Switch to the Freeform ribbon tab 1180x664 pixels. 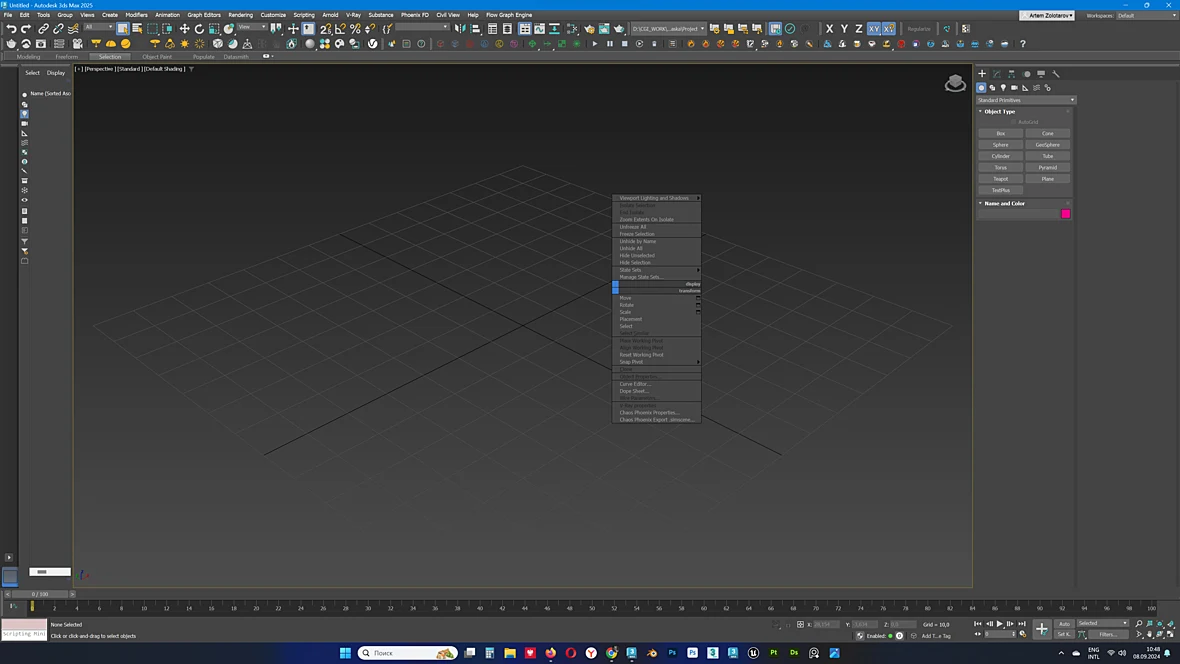(x=66, y=56)
